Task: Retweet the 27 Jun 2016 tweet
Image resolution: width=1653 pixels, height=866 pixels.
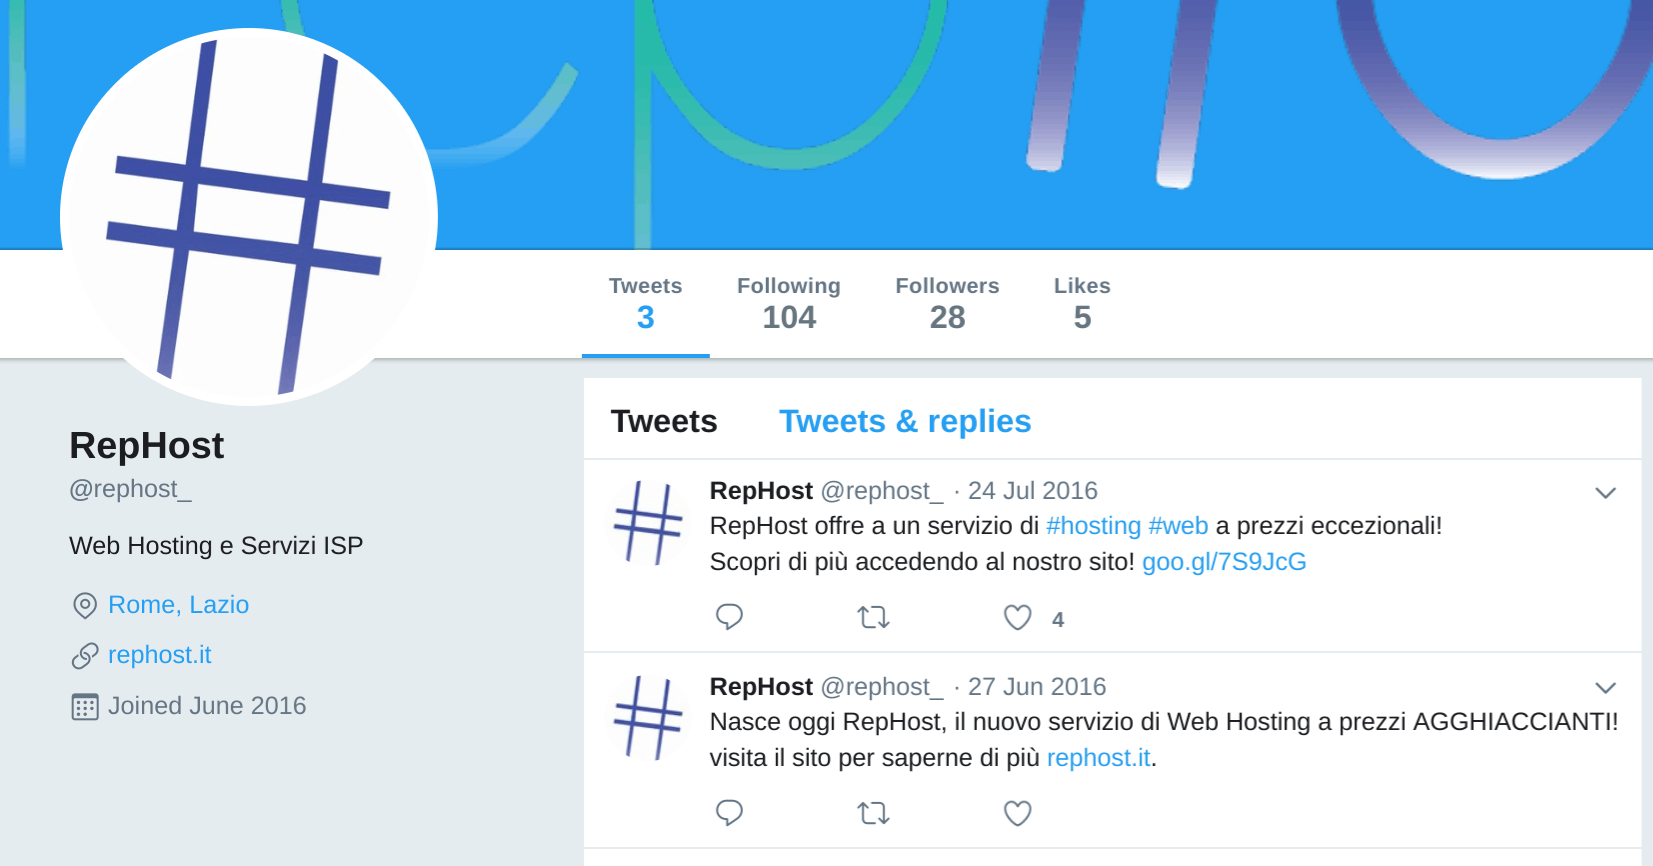Action: point(873,814)
